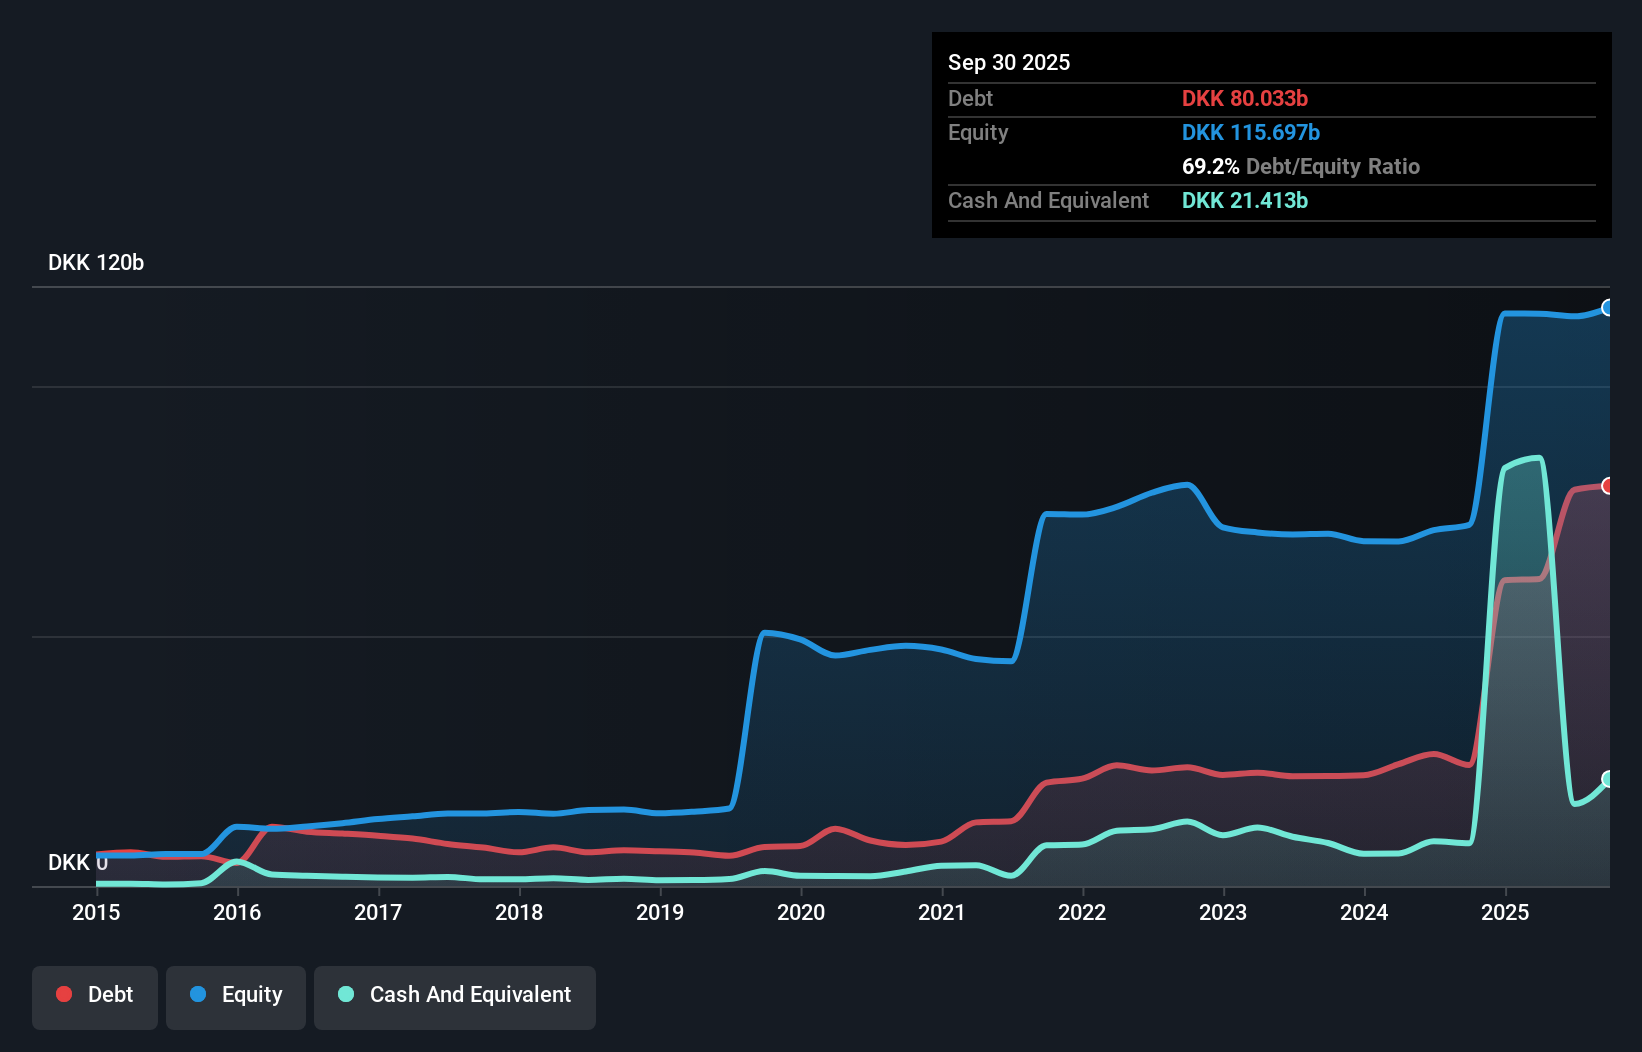Click the DKK 21.413b cash value
This screenshot has height=1052, width=1642.
click(1245, 200)
